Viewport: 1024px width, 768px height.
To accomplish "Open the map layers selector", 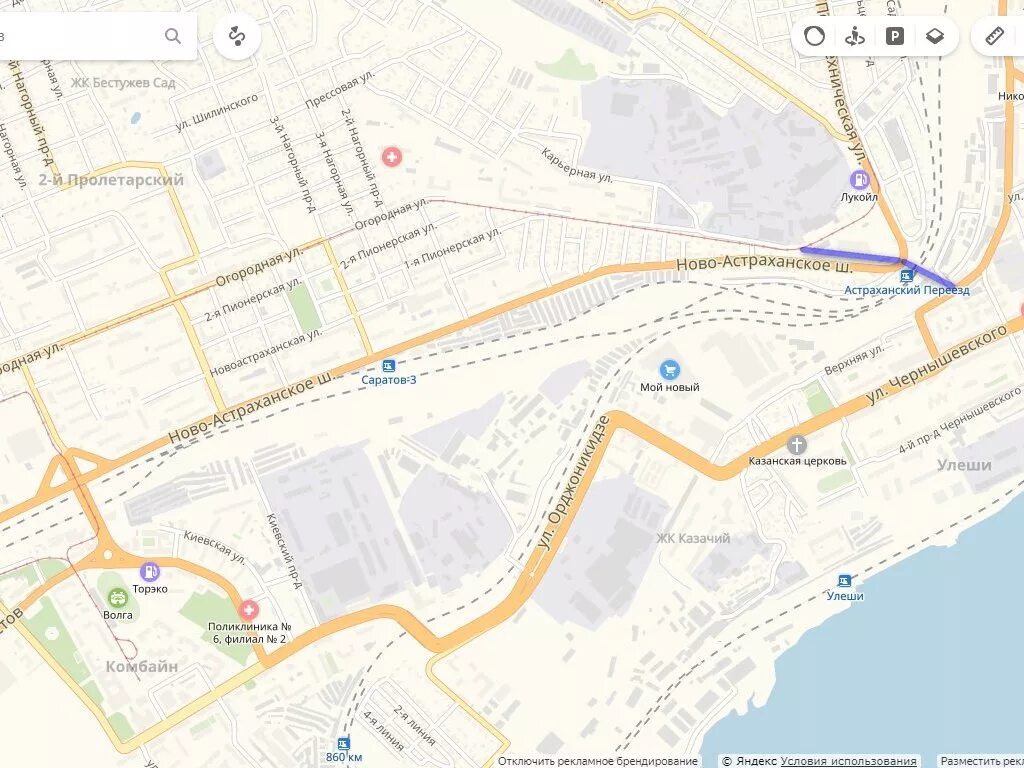I will point(935,36).
